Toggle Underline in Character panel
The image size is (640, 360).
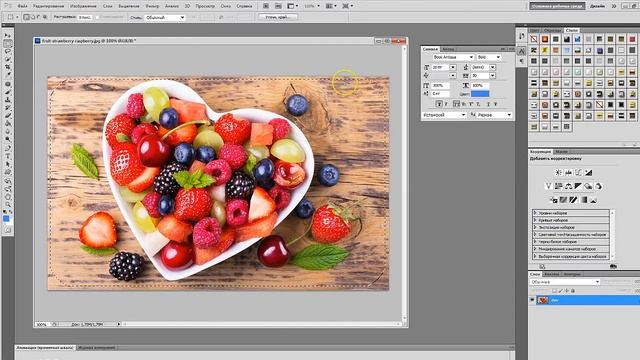(x=488, y=104)
